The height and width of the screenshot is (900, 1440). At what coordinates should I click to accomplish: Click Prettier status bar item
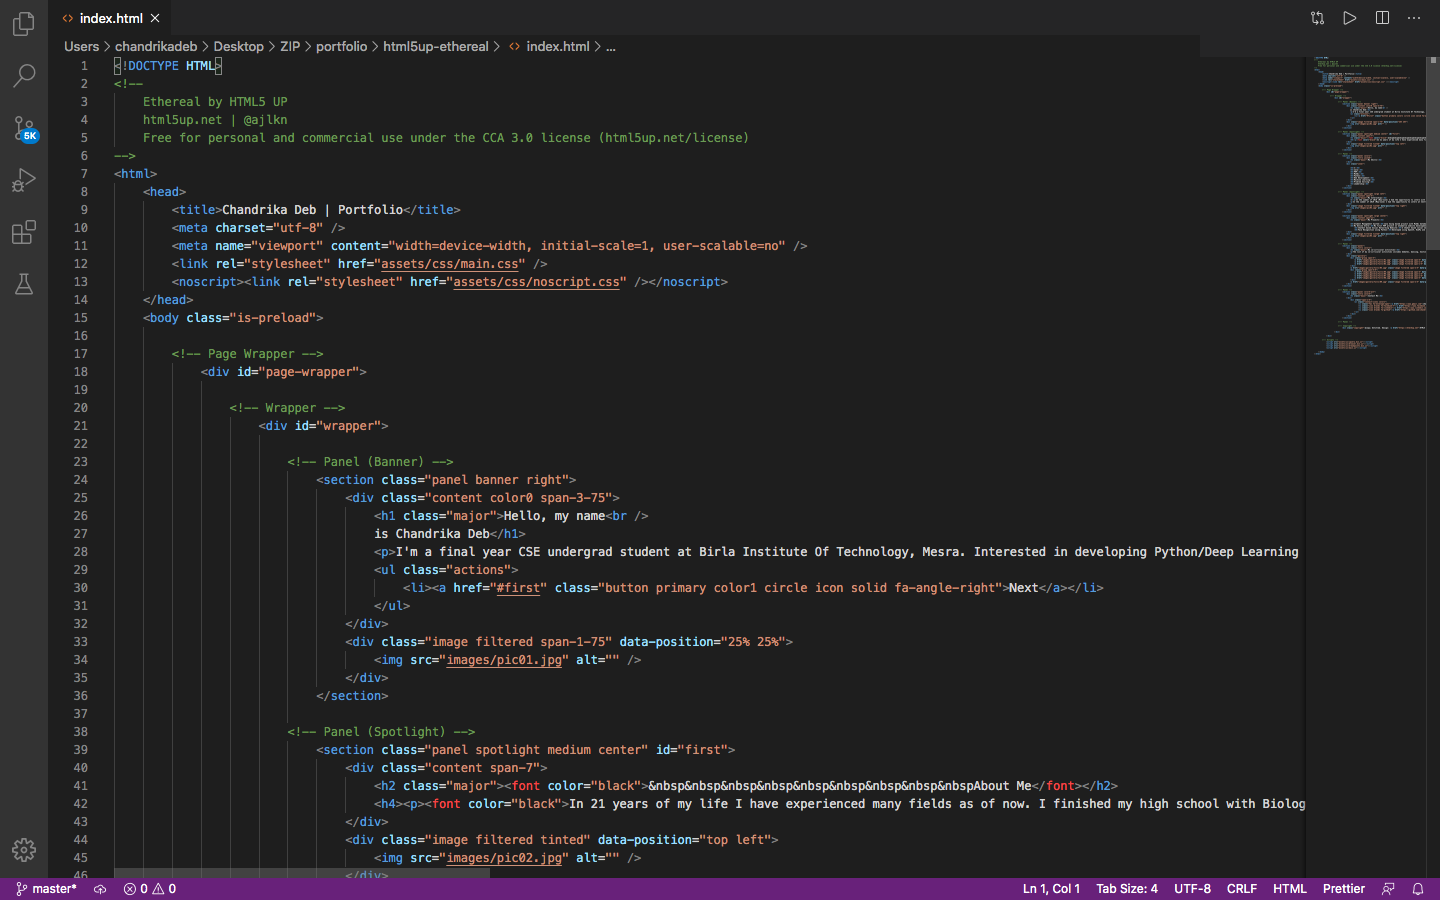click(x=1344, y=889)
